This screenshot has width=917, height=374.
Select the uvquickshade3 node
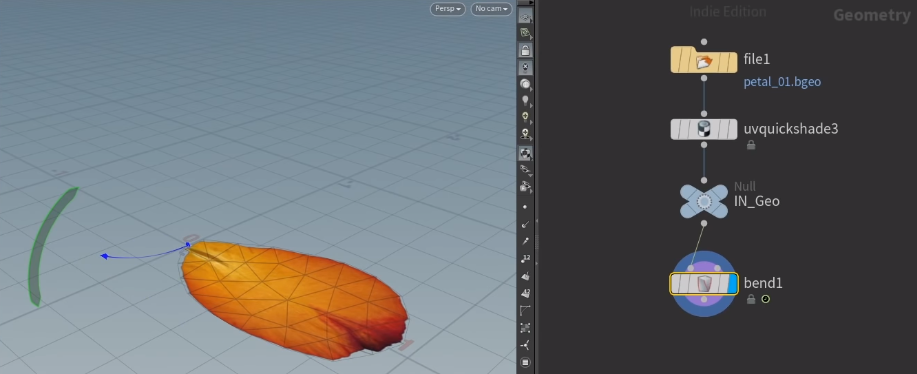coord(704,129)
